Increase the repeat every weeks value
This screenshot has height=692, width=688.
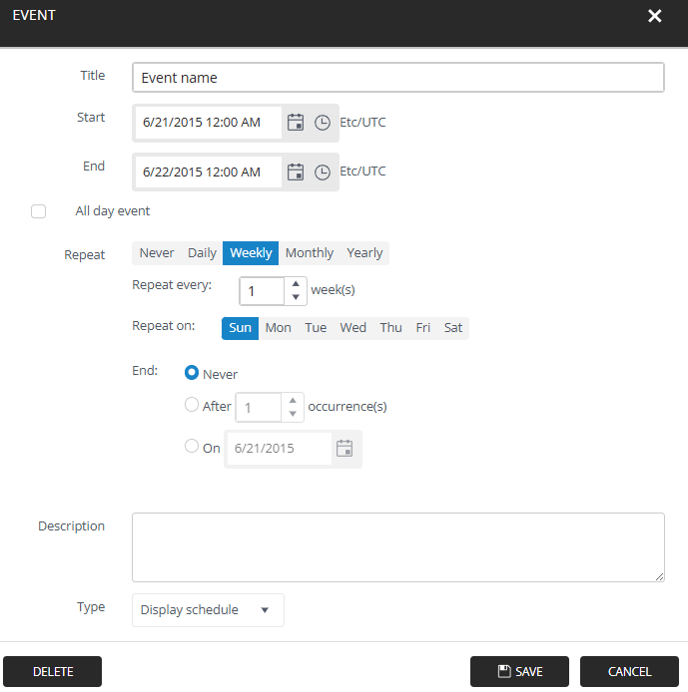click(296, 284)
